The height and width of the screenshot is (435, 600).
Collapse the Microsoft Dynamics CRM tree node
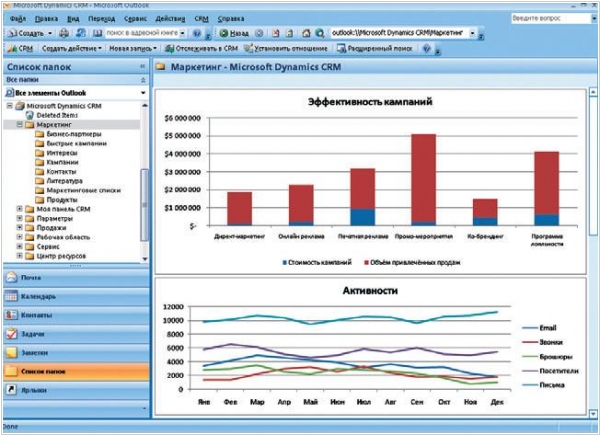pos(10,106)
